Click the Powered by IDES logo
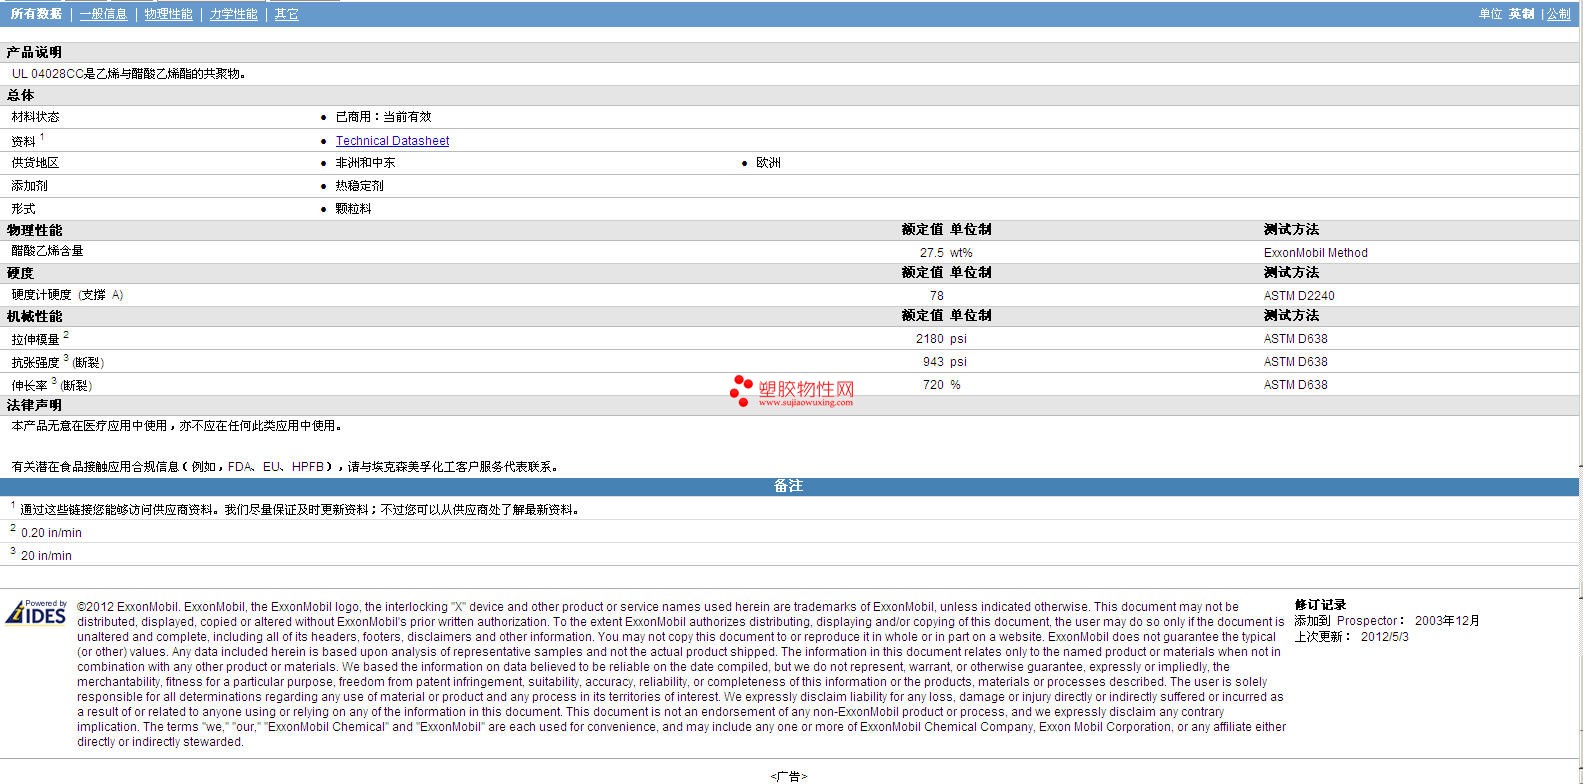1583x784 pixels. [x=36, y=612]
